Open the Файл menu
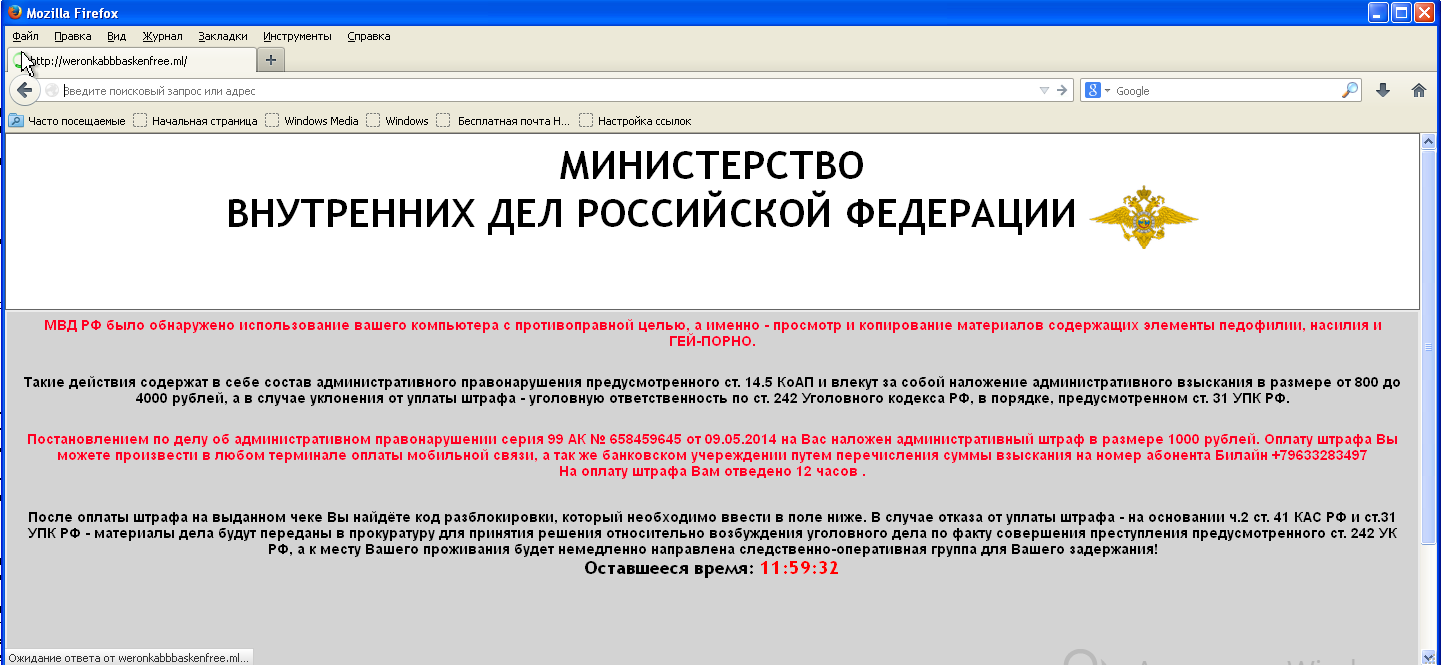 [x=25, y=36]
